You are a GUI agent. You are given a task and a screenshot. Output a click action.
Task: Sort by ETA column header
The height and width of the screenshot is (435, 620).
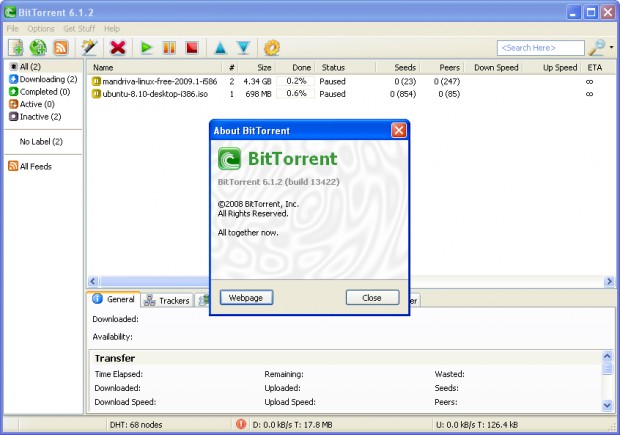click(595, 68)
